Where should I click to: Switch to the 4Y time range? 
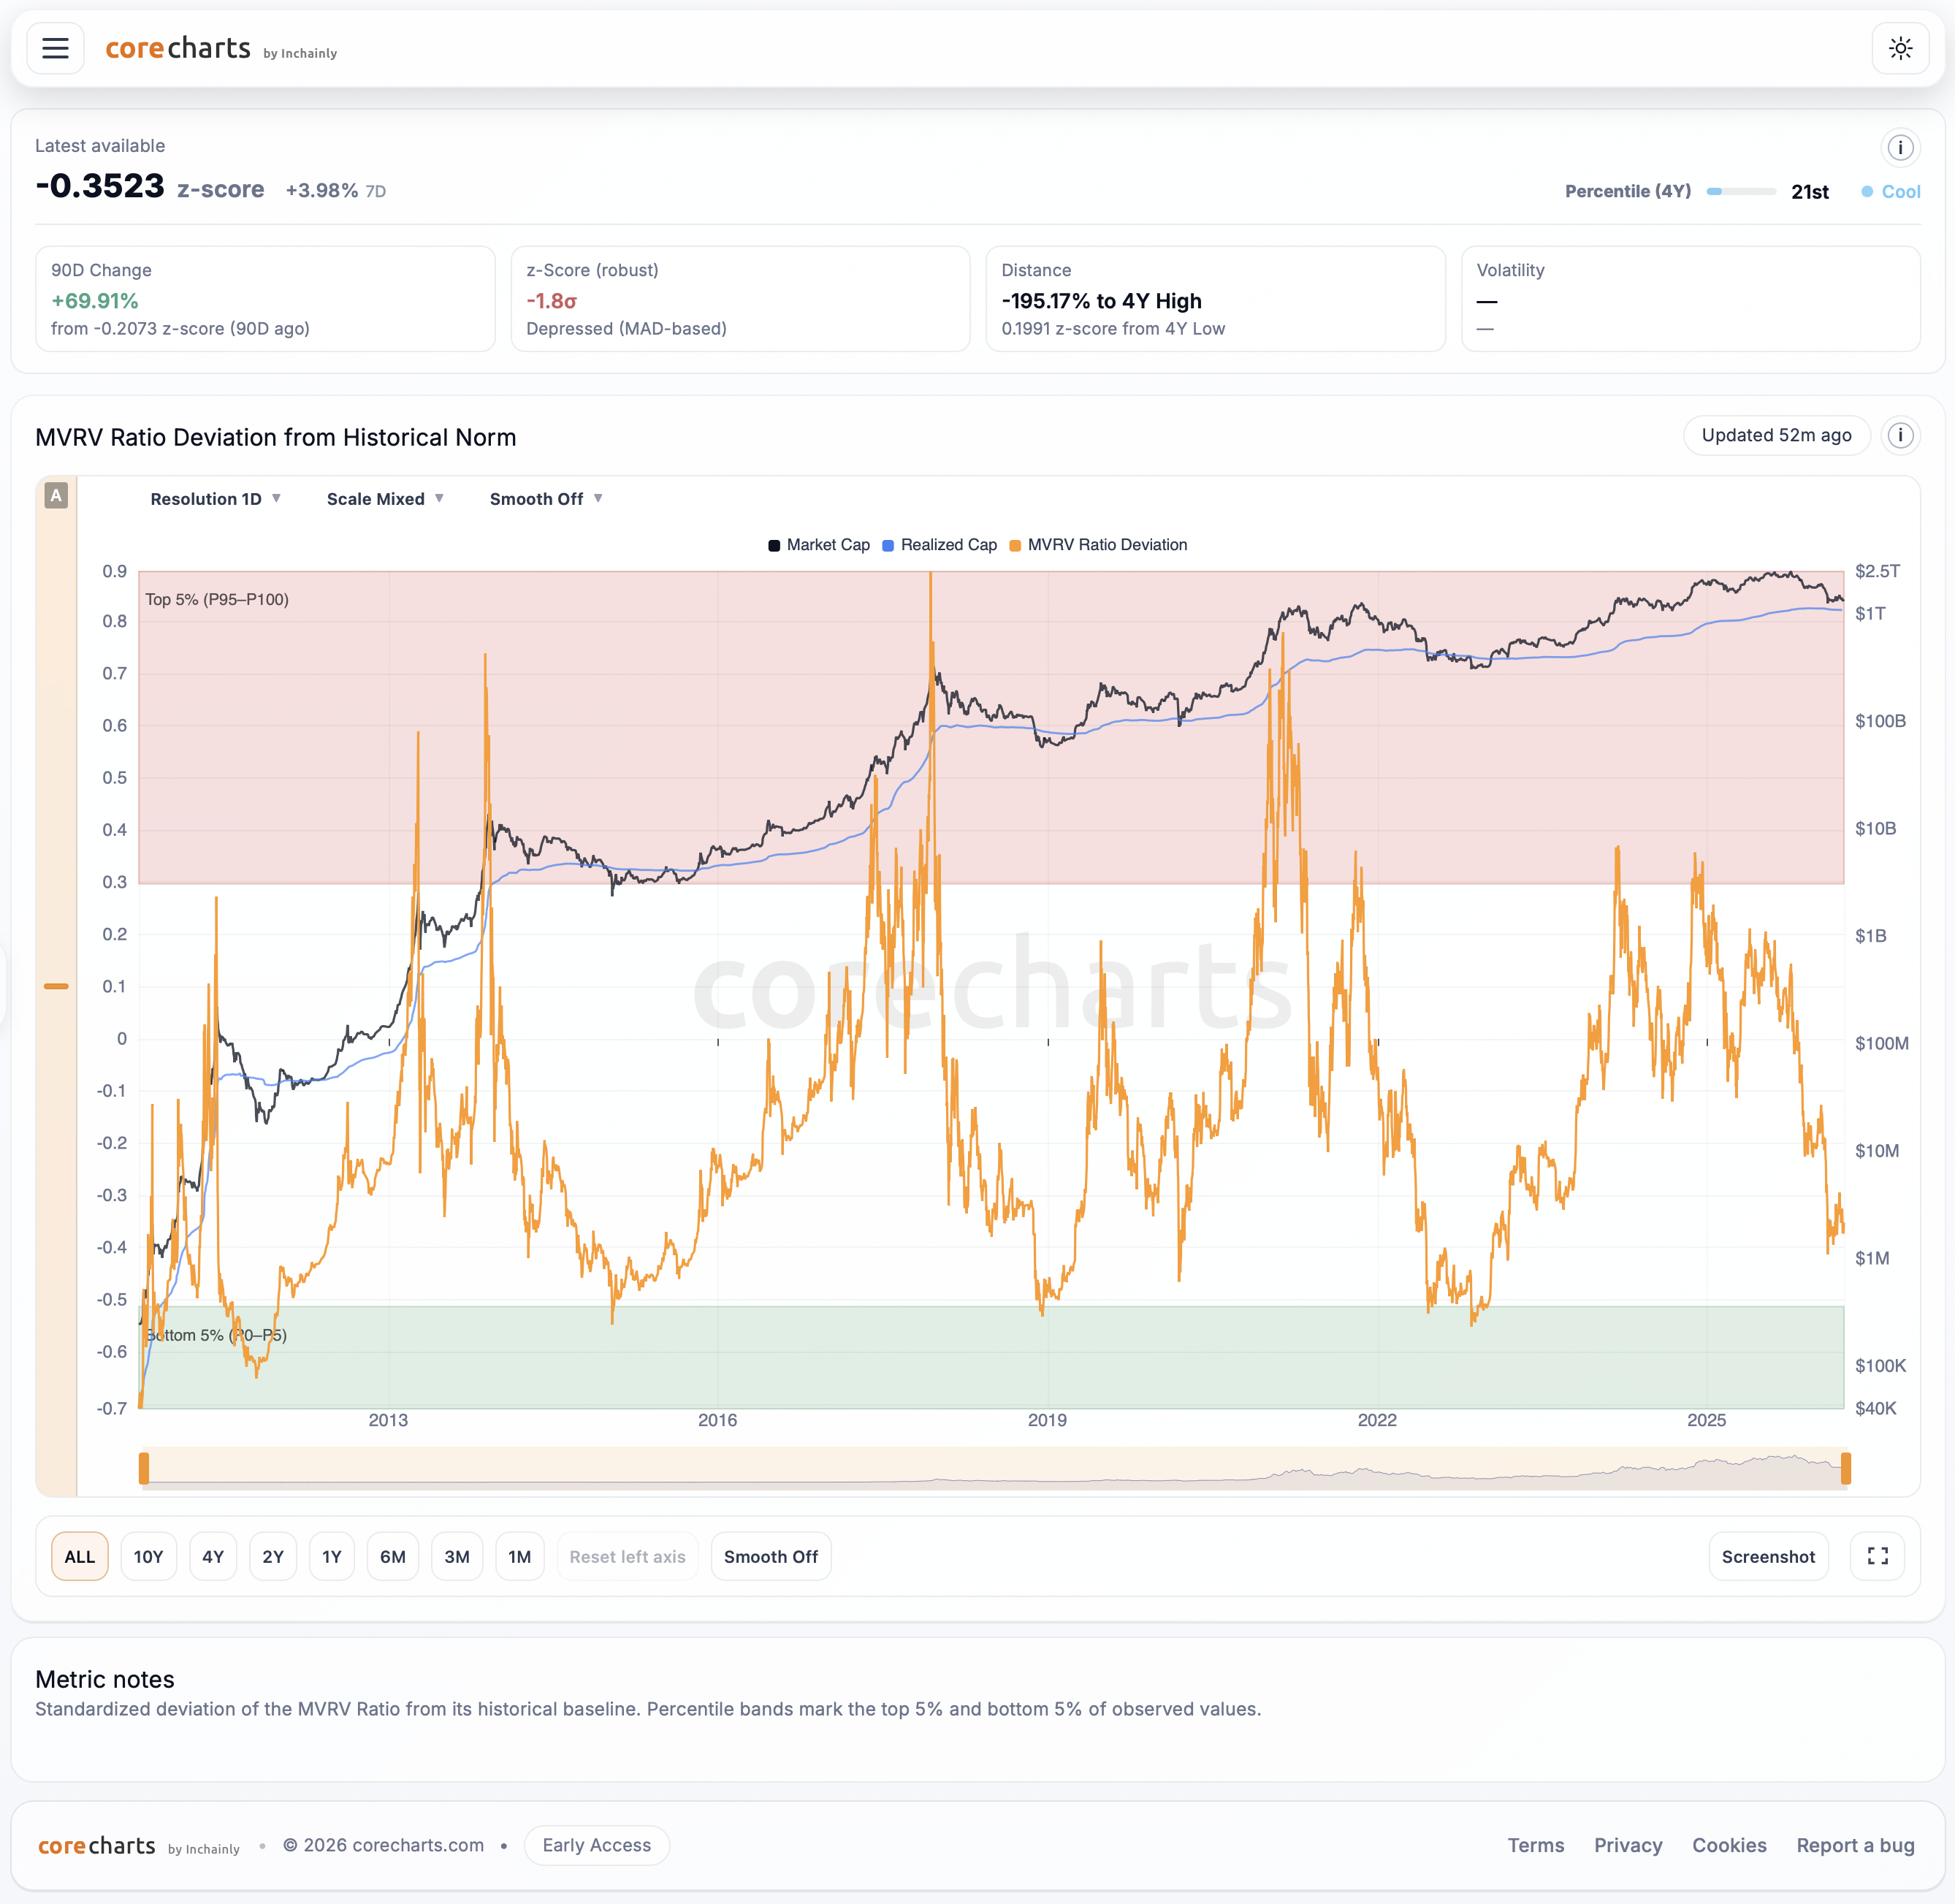[x=213, y=1556]
